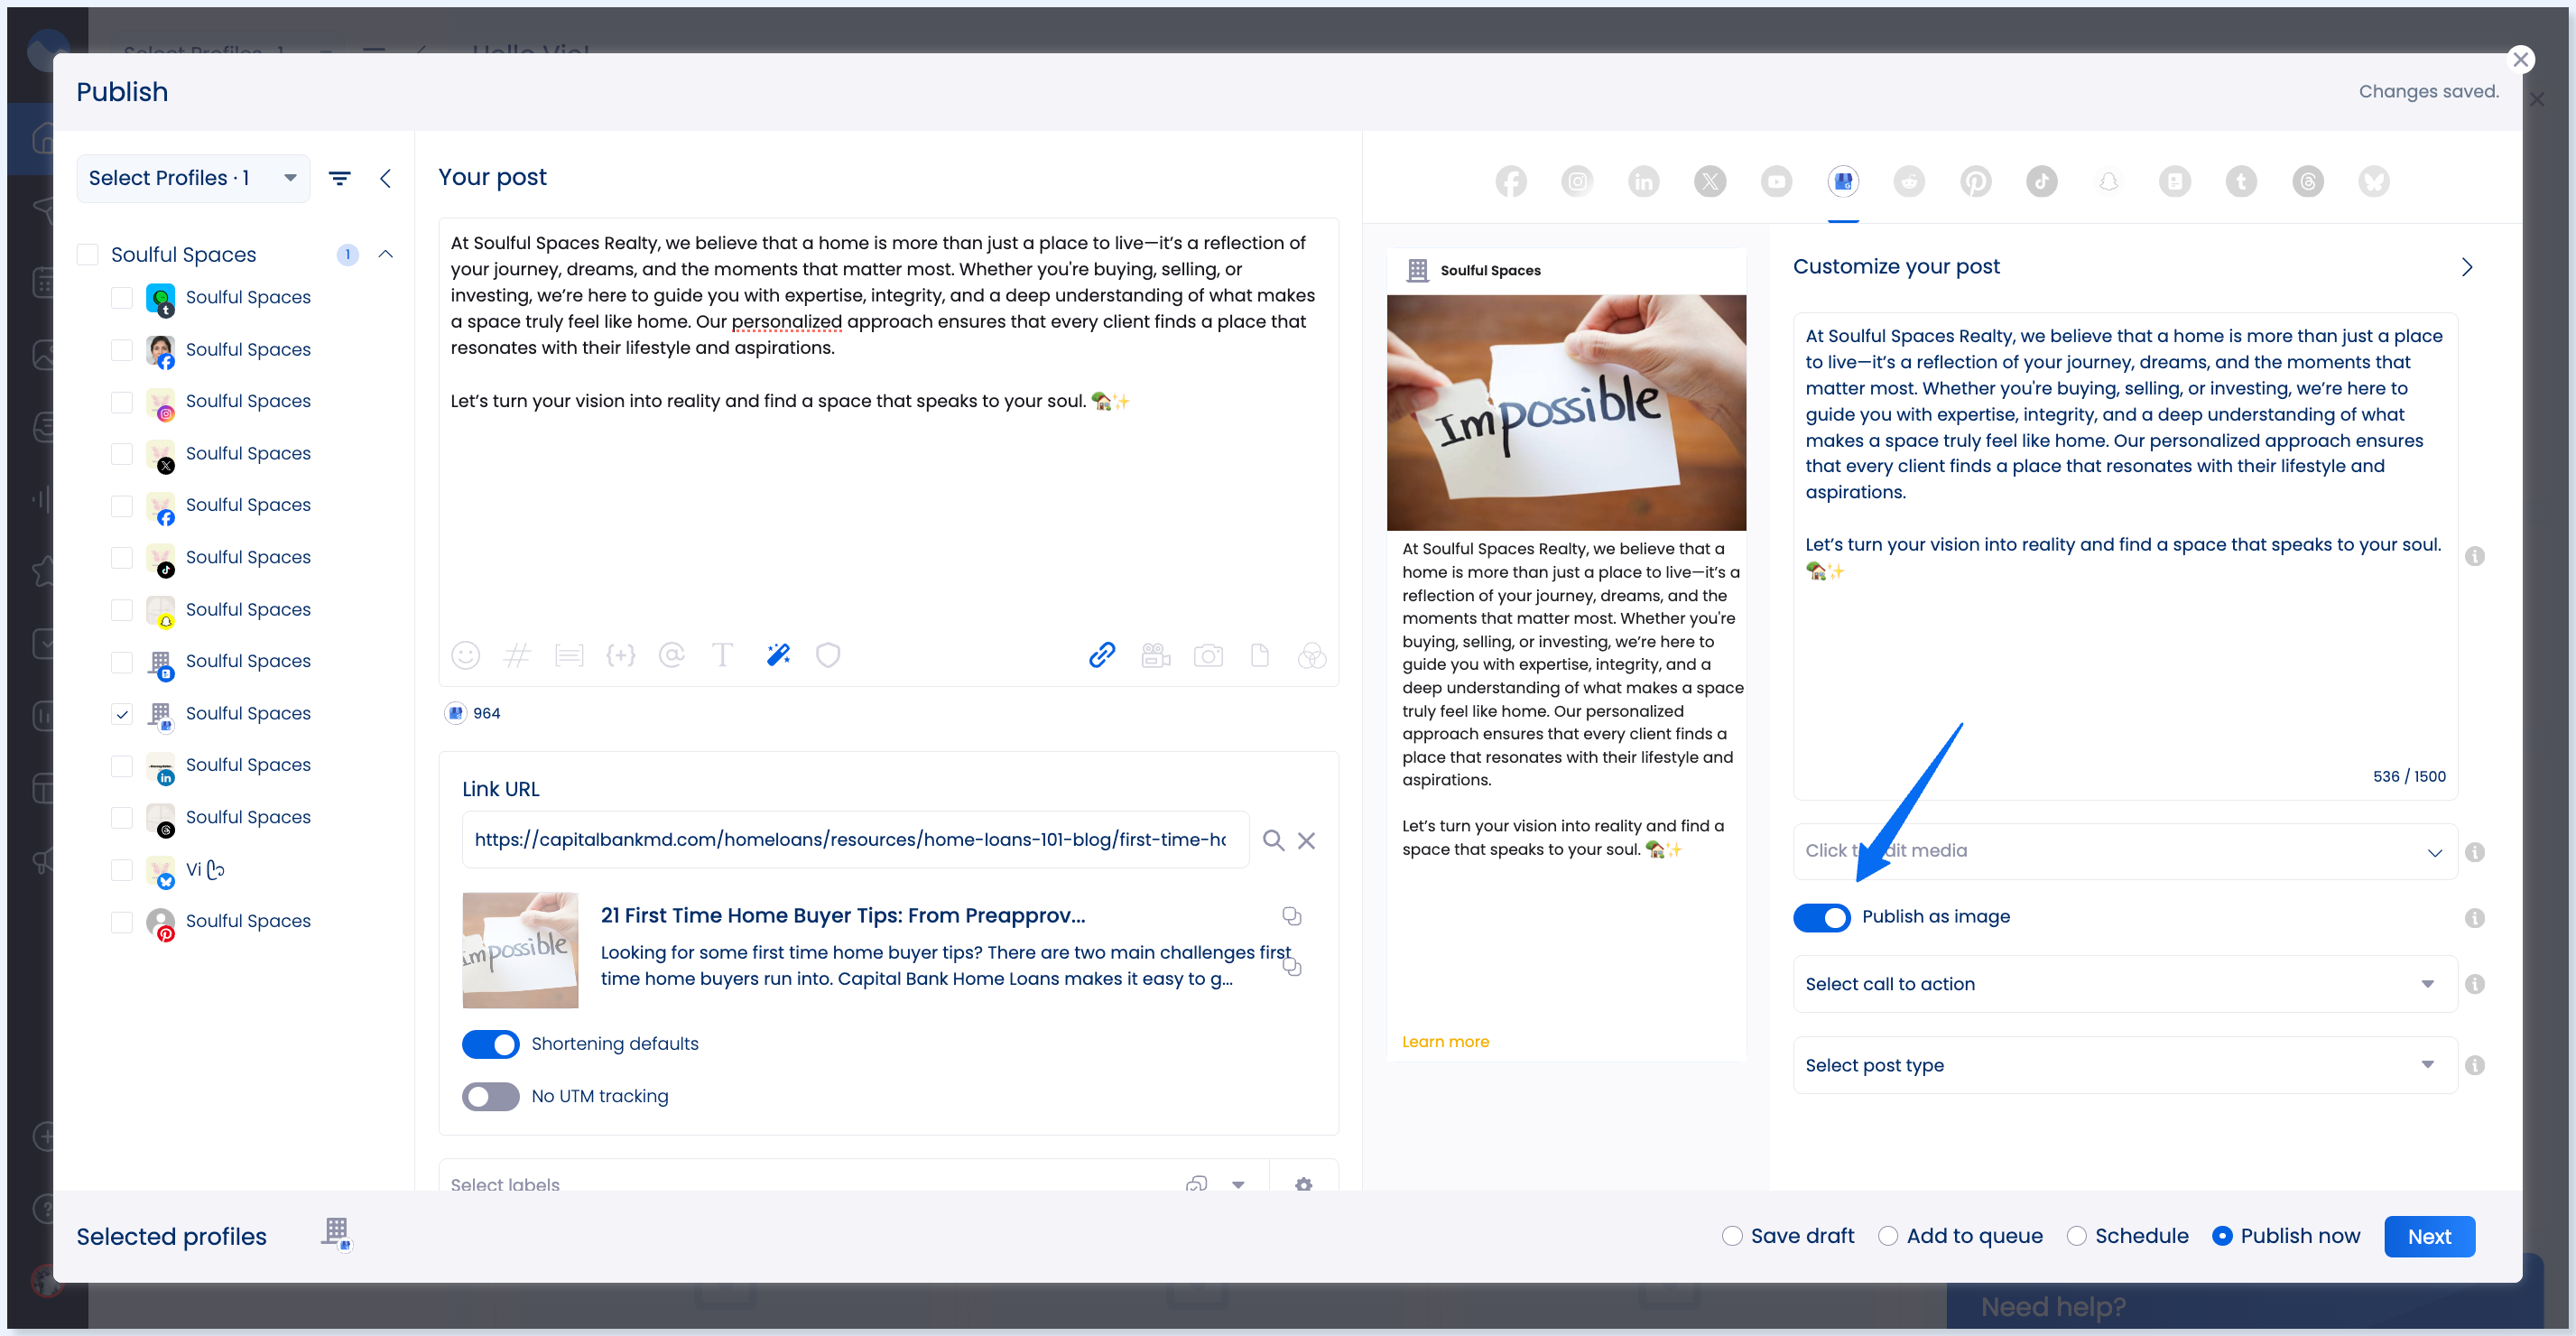Viewport: 2576px width, 1336px height.
Task: Collapse the profiles side panel
Action: pos(385,178)
